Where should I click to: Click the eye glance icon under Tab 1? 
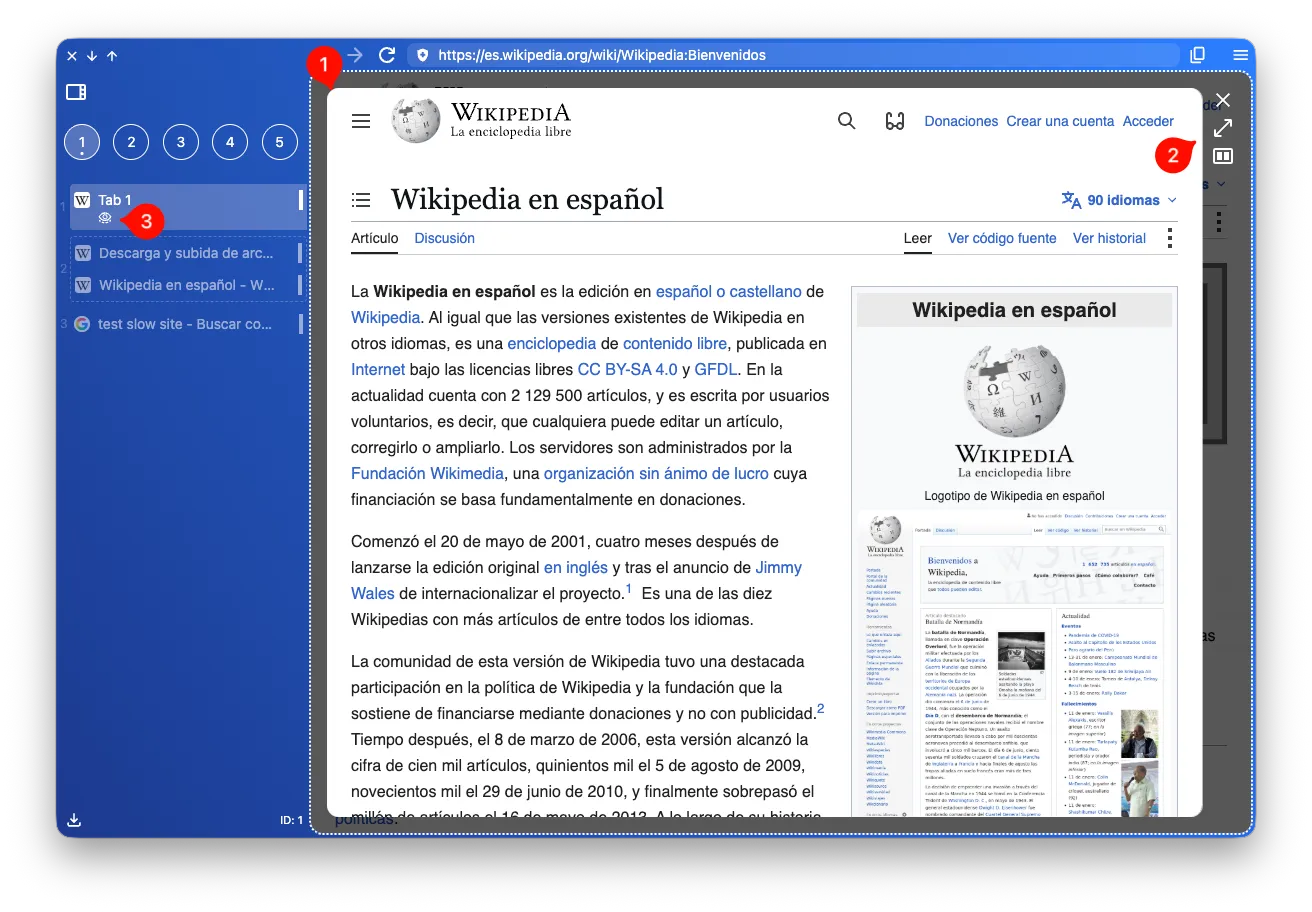[105, 218]
